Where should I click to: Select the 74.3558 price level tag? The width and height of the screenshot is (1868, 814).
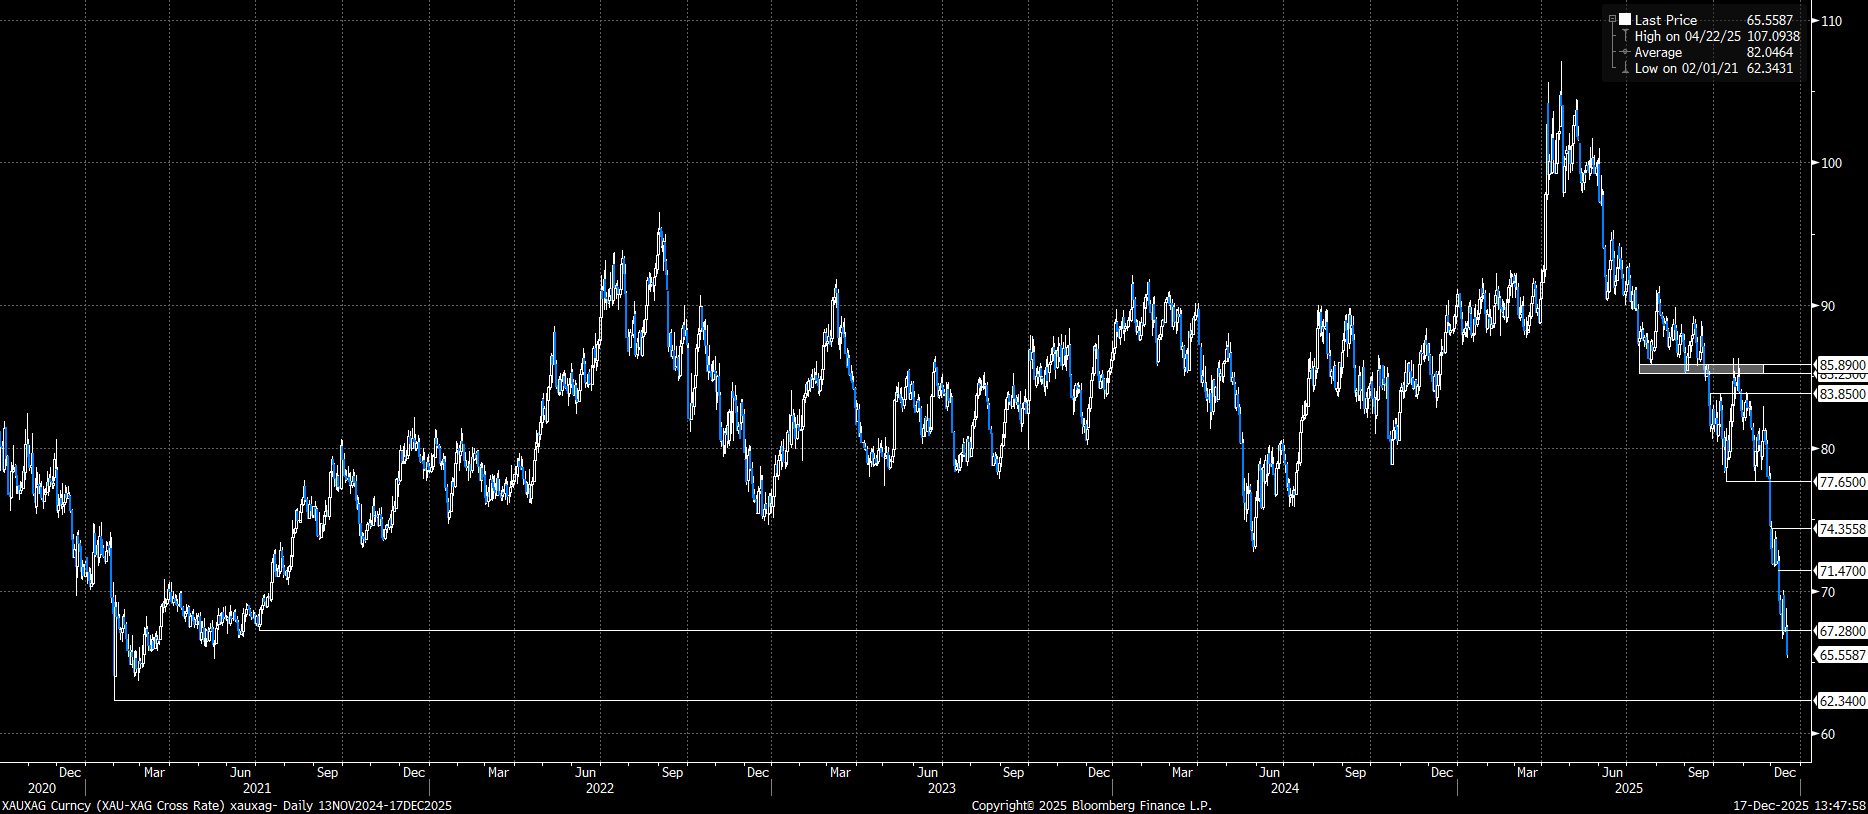point(1841,529)
